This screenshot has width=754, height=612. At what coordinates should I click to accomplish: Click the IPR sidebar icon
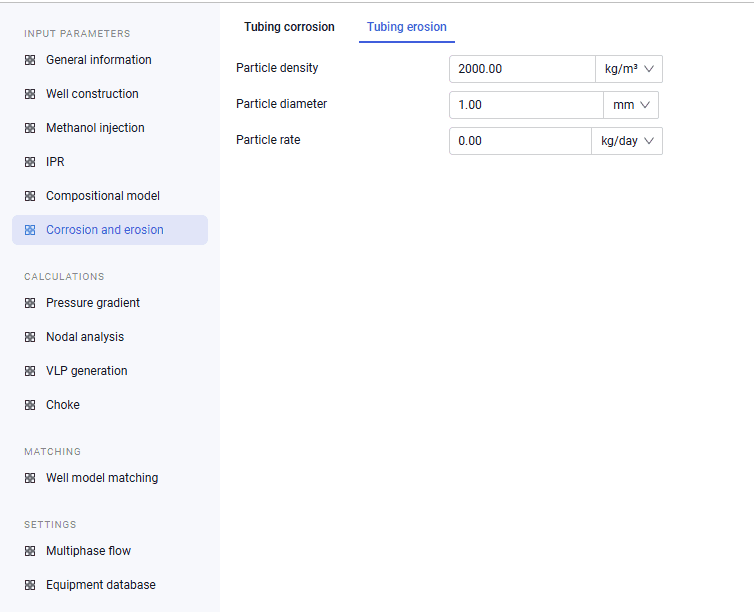click(x=30, y=162)
